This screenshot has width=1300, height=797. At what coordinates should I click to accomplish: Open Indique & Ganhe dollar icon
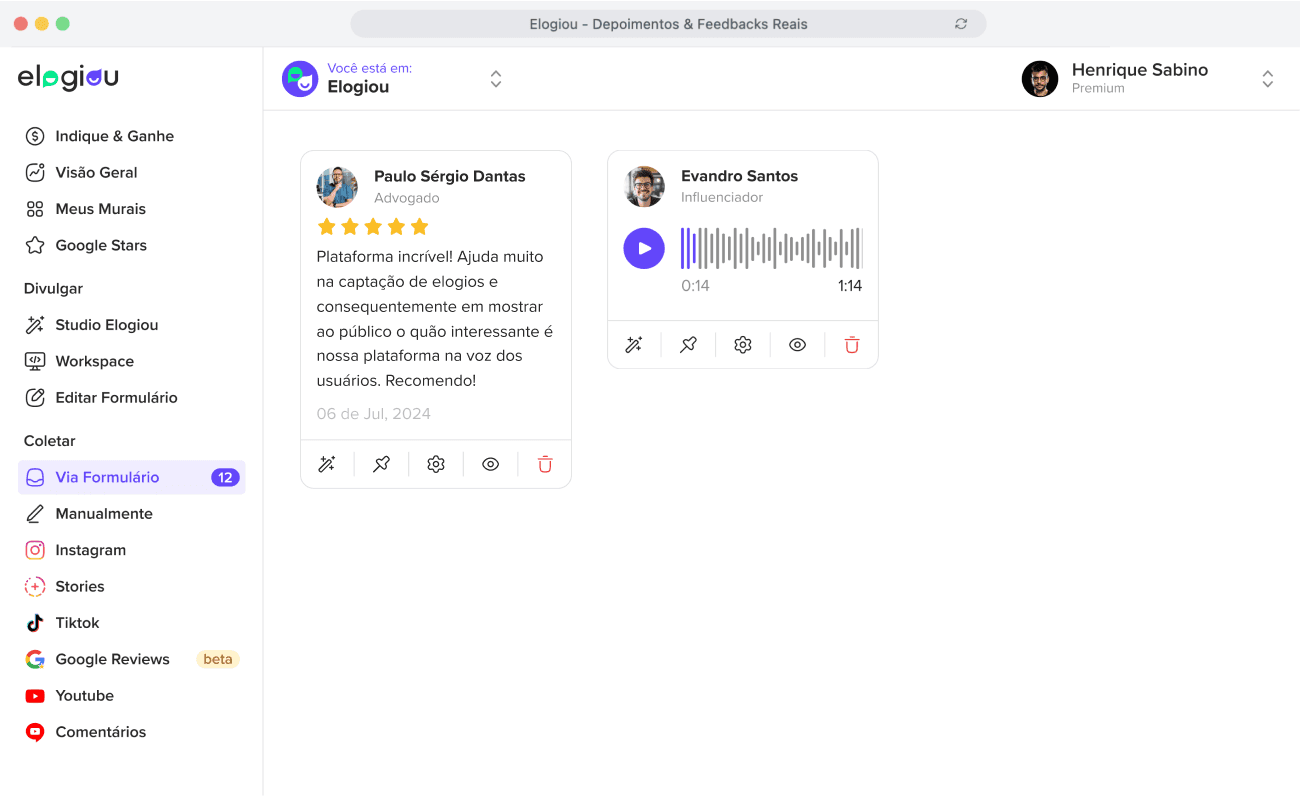coord(35,136)
